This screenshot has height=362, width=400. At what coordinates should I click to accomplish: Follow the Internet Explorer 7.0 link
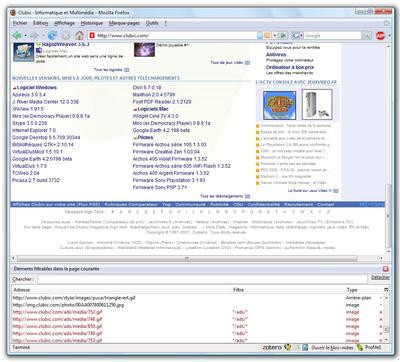pyautogui.click(x=34, y=130)
